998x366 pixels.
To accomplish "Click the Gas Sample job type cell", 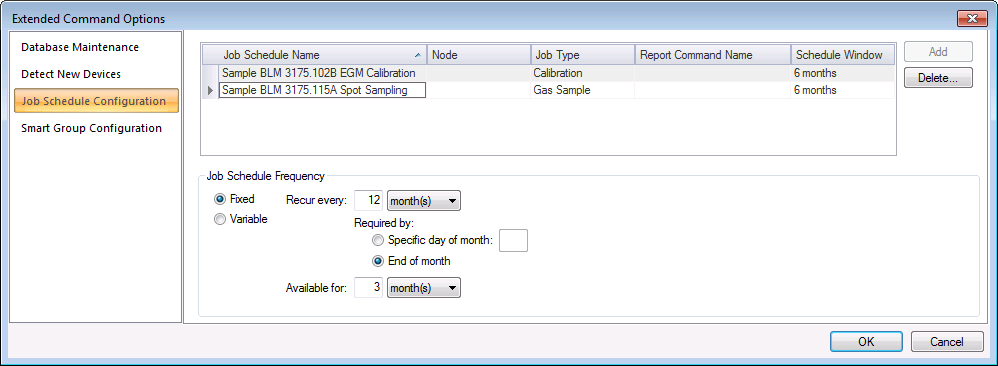I will click(583, 90).
